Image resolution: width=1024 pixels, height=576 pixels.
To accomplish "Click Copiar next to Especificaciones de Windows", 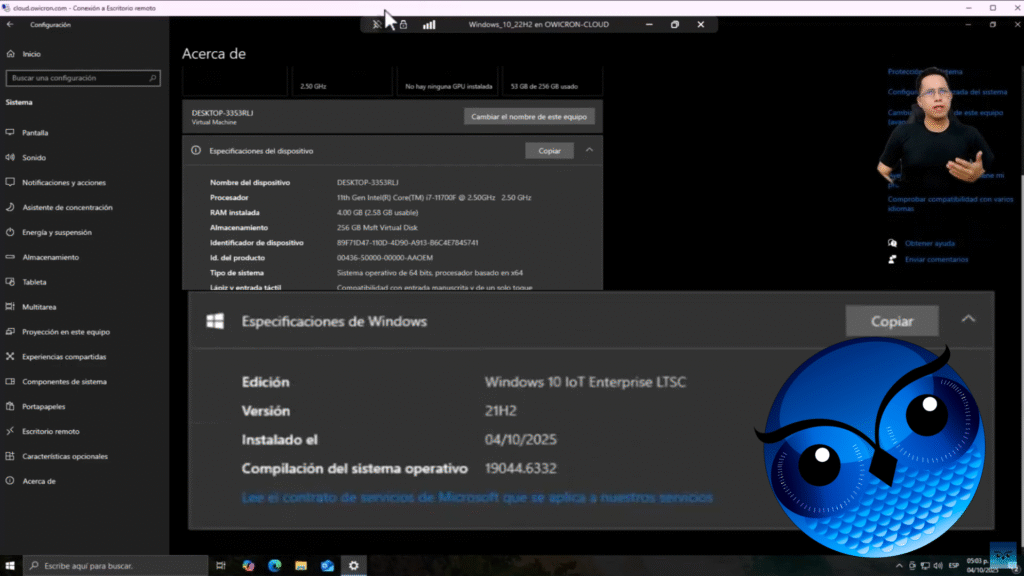I will pos(892,321).
